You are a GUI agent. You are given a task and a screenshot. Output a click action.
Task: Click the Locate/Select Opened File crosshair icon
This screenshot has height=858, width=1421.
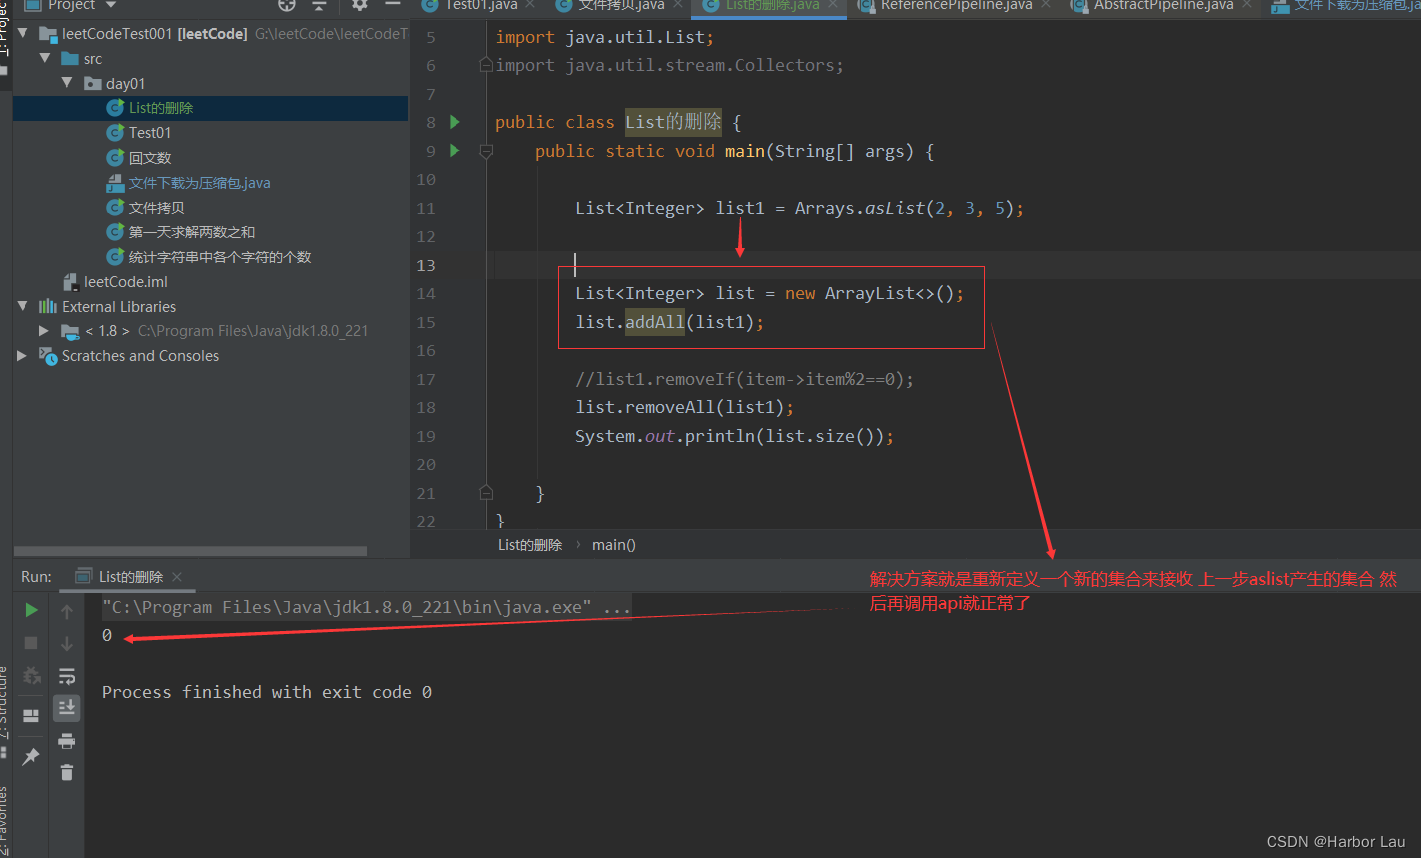pyautogui.click(x=287, y=5)
